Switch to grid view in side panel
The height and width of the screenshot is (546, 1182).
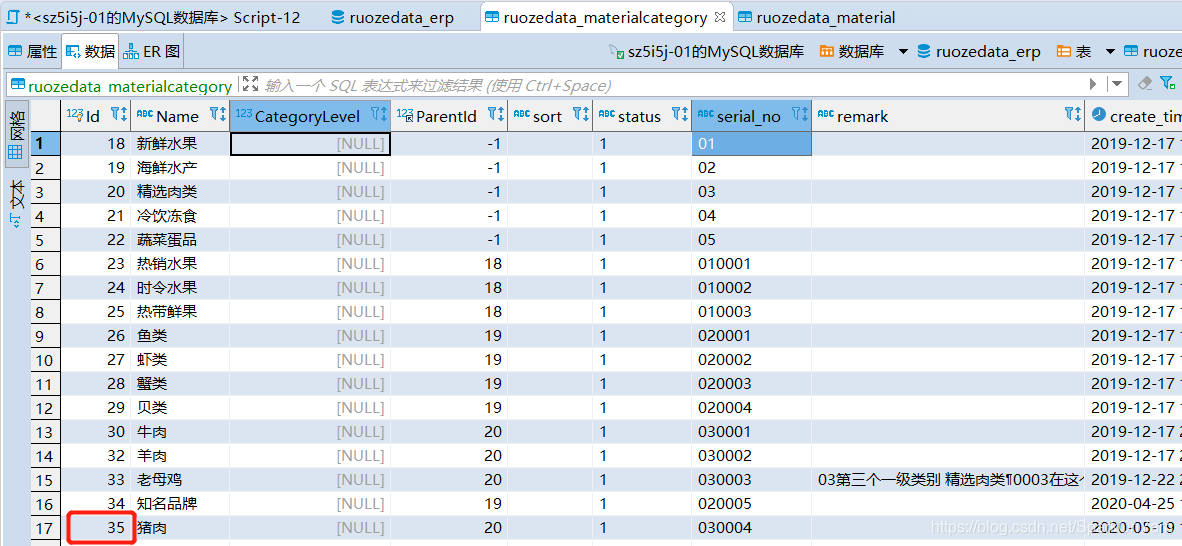click(x=16, y=136)
